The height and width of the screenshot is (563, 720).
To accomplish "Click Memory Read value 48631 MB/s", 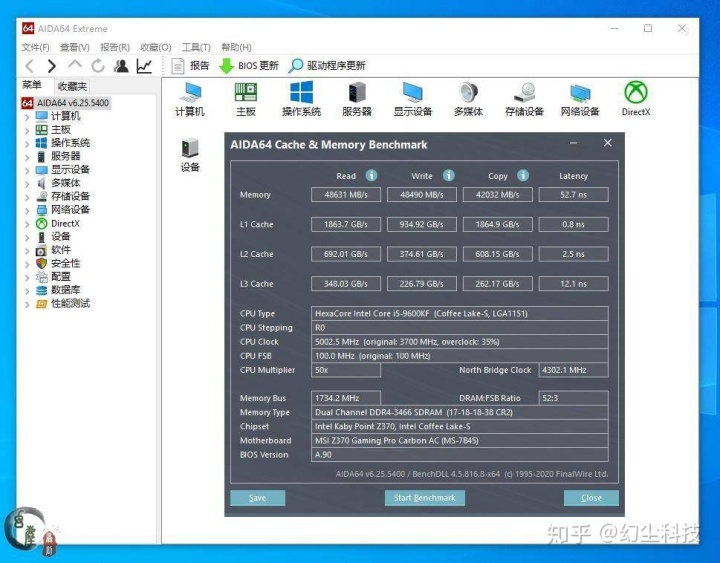I will [x=346, y=195].
